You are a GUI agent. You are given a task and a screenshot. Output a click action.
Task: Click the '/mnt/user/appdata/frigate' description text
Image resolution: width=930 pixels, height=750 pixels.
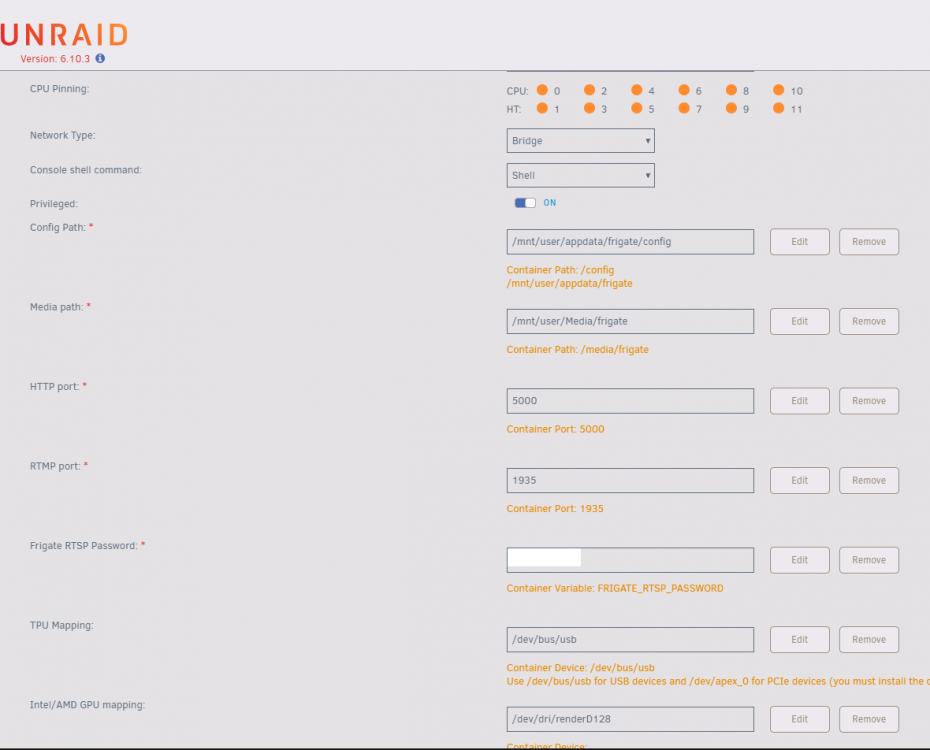pyautogui.click(x=569, y=283)
